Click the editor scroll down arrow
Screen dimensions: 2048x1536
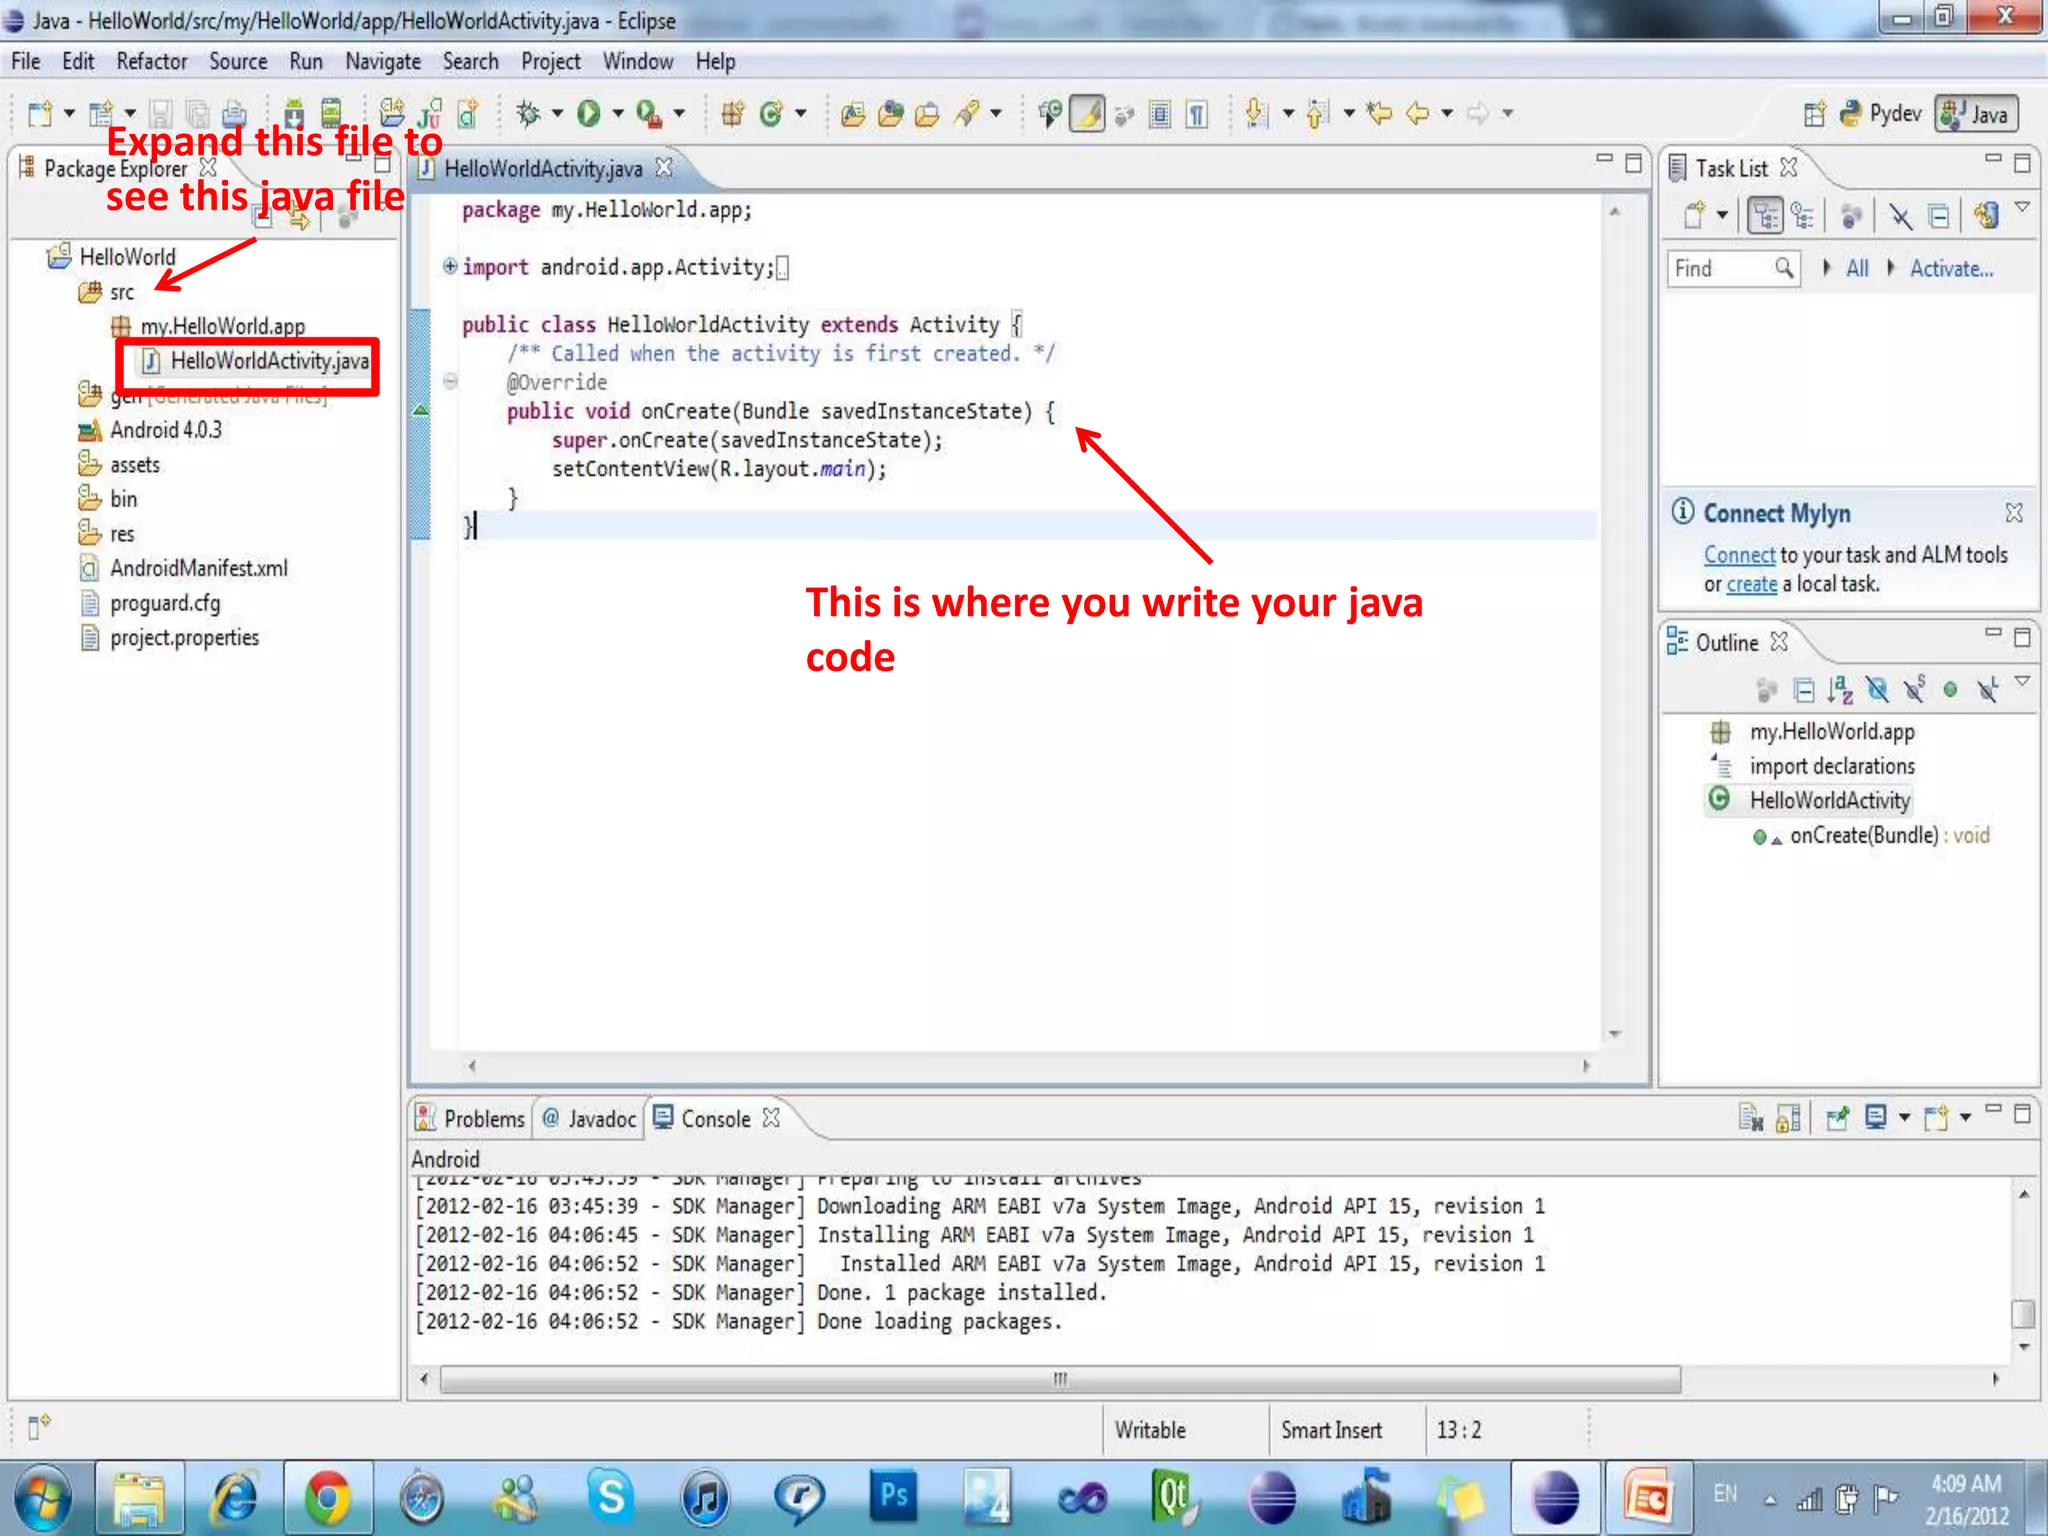click(1615, 1034)
